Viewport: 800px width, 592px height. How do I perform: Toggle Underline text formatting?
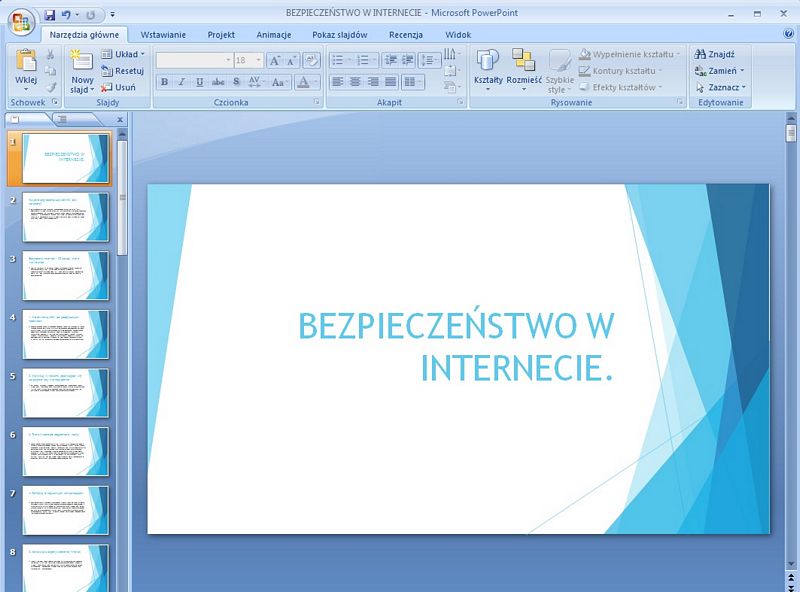199,82
